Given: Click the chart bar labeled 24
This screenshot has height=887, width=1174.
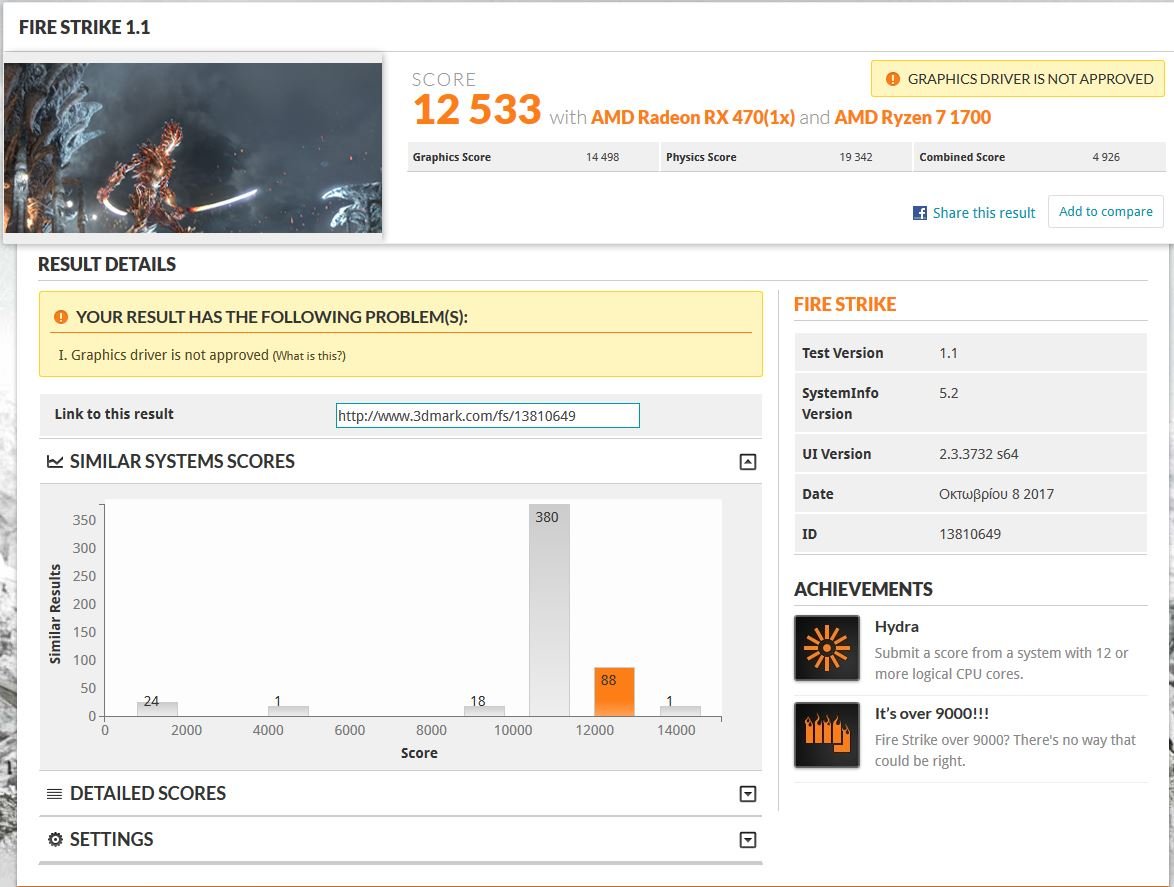Looking at the screenshot, I should (157, 708).
